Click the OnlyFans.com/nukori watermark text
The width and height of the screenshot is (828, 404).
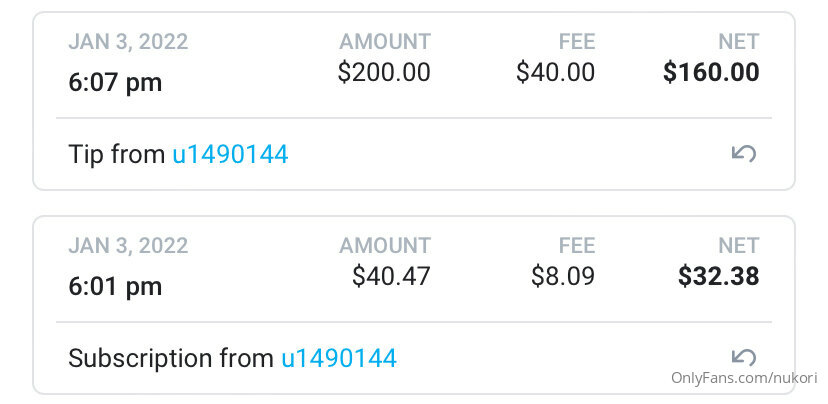pyautogui.click(x=744, y=378)
